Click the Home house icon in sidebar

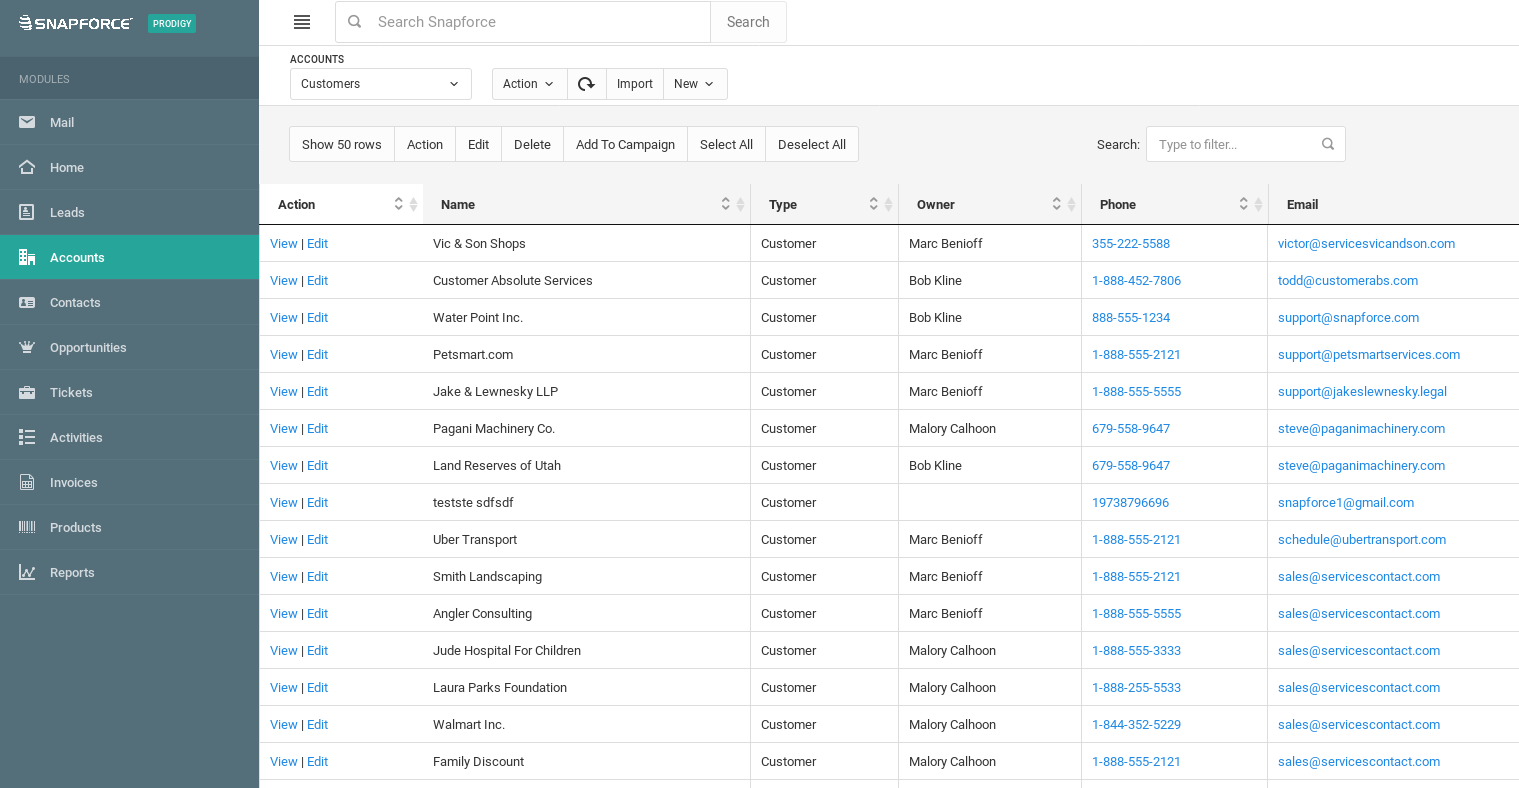click(x=27, y=167)
